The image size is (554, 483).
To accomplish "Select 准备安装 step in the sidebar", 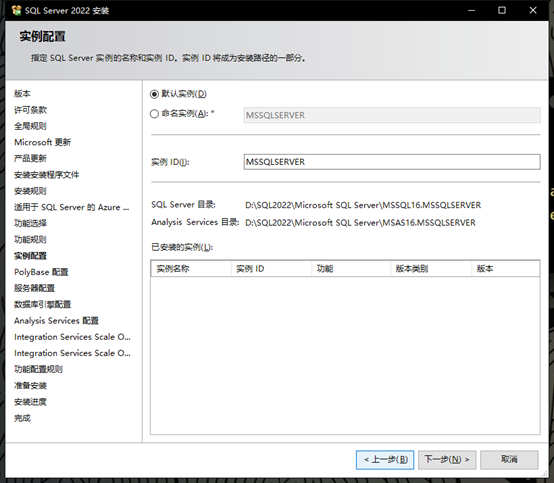I will point(30,386).
